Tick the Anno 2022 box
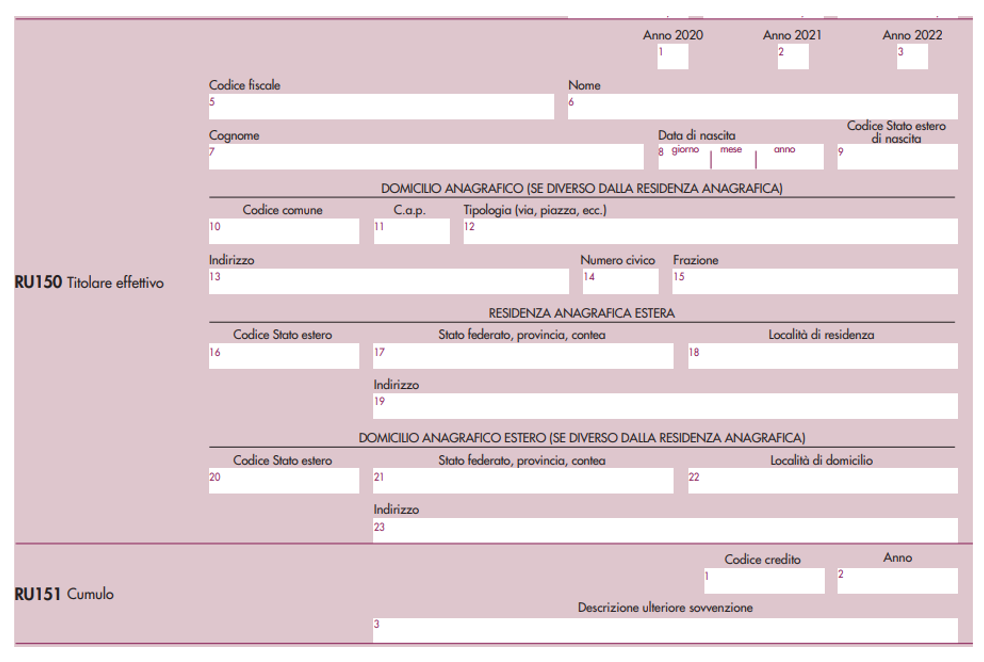The image size is (984, 662). coord(912,57)
